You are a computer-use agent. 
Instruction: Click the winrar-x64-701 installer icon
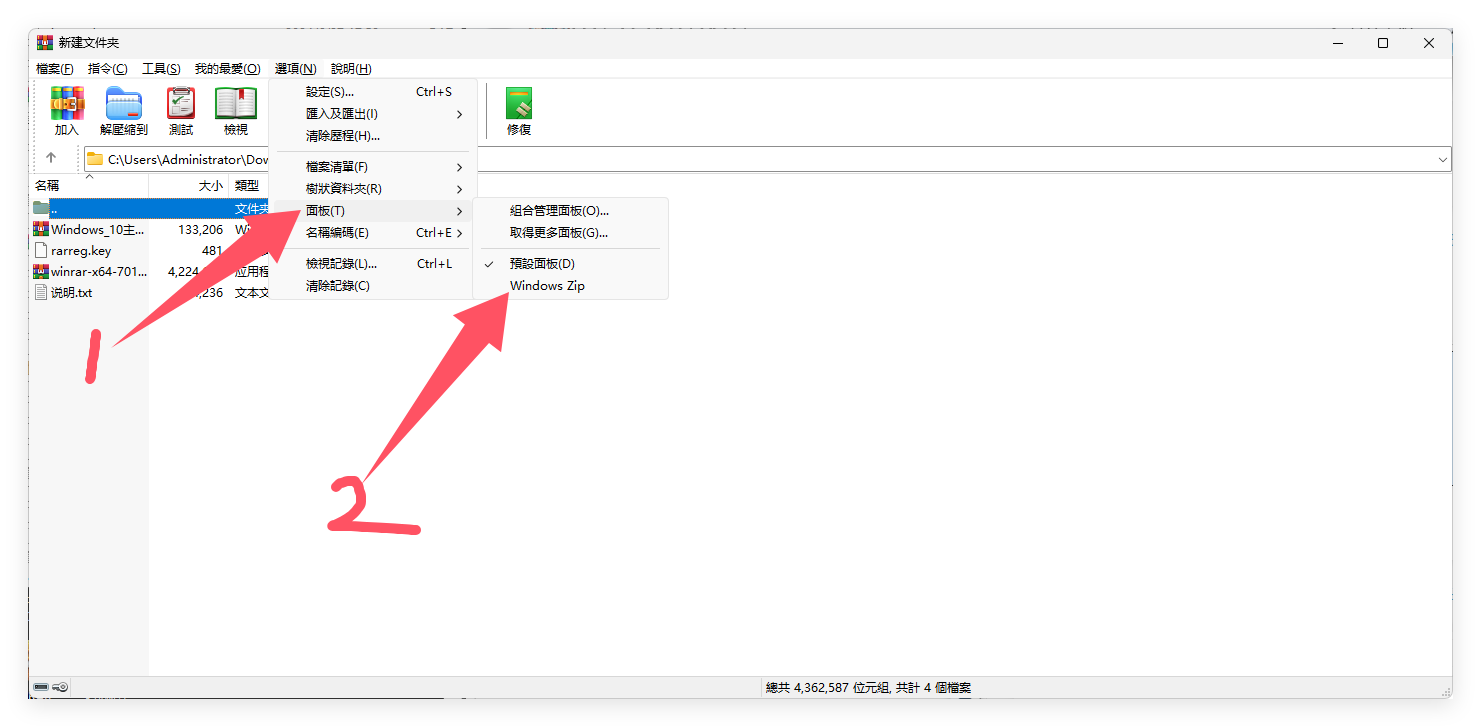point(41,271)
